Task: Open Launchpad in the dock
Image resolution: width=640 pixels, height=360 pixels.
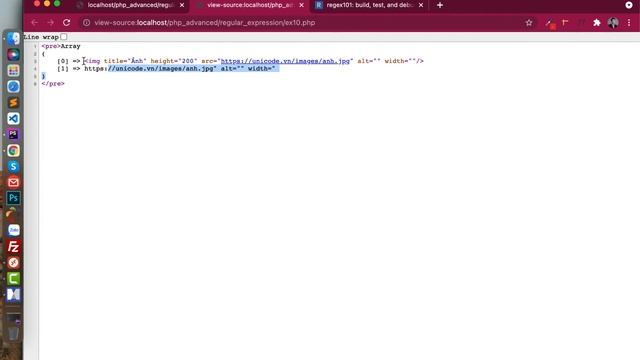Action: coord(13,70)
